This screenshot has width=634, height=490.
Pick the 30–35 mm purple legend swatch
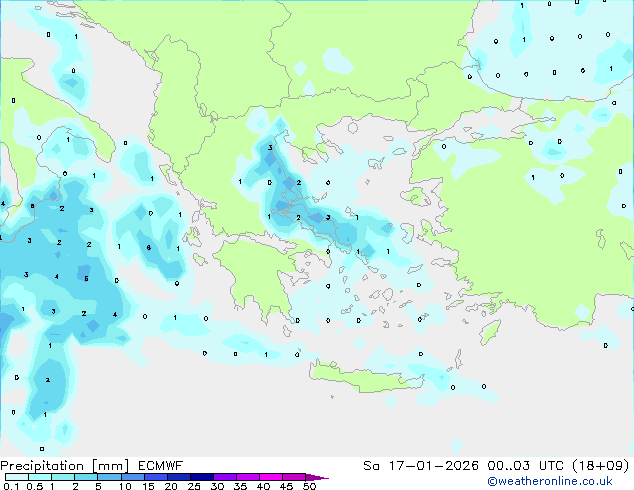pos(225,477)
